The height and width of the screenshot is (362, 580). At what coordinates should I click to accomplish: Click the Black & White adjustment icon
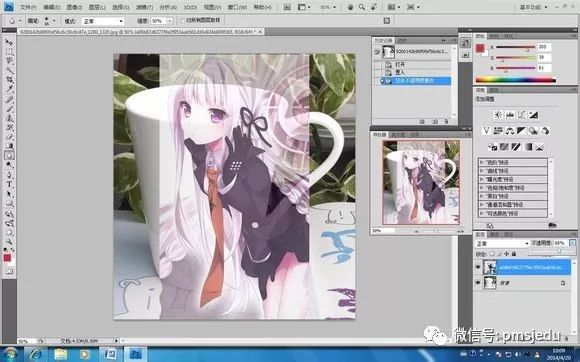pos(521,131)
